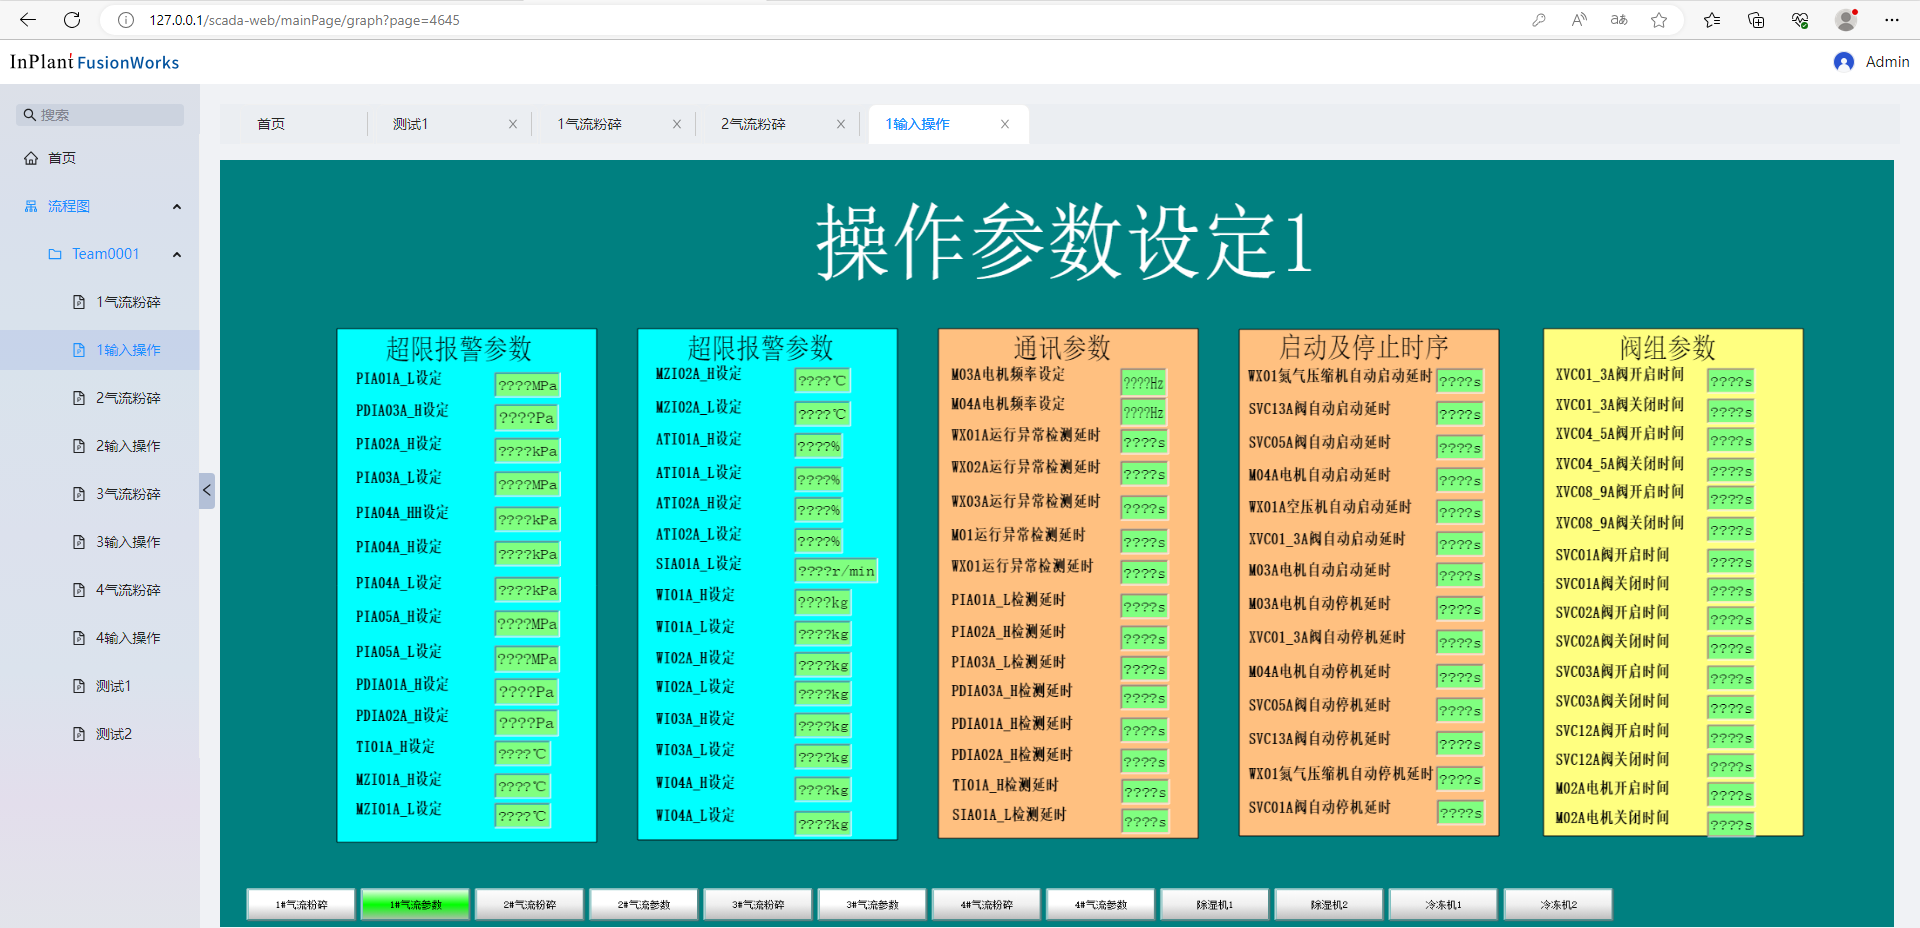Click the site information icon in address bar
Screen dimensions: 1920x928
point(126,20)
